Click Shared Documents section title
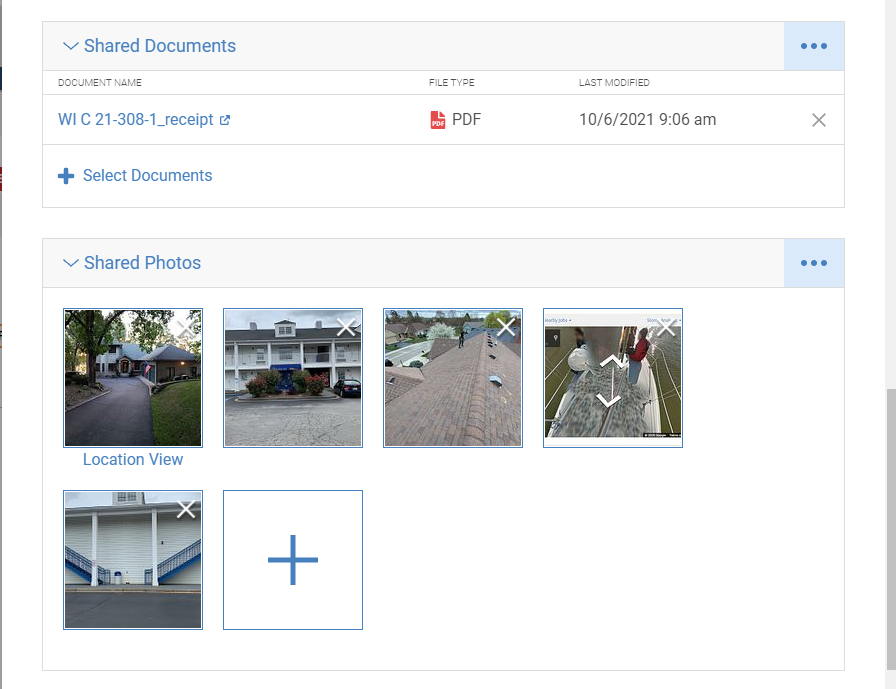 point(160,46)
